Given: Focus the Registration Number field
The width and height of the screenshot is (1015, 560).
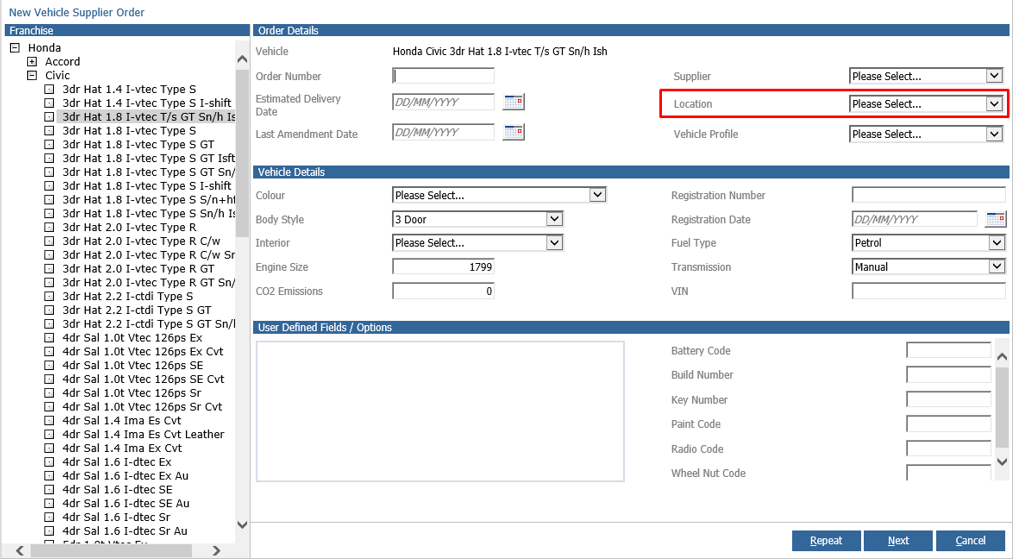Looking at the screenshot, I should pyautogui.click(x=929, y=195).
